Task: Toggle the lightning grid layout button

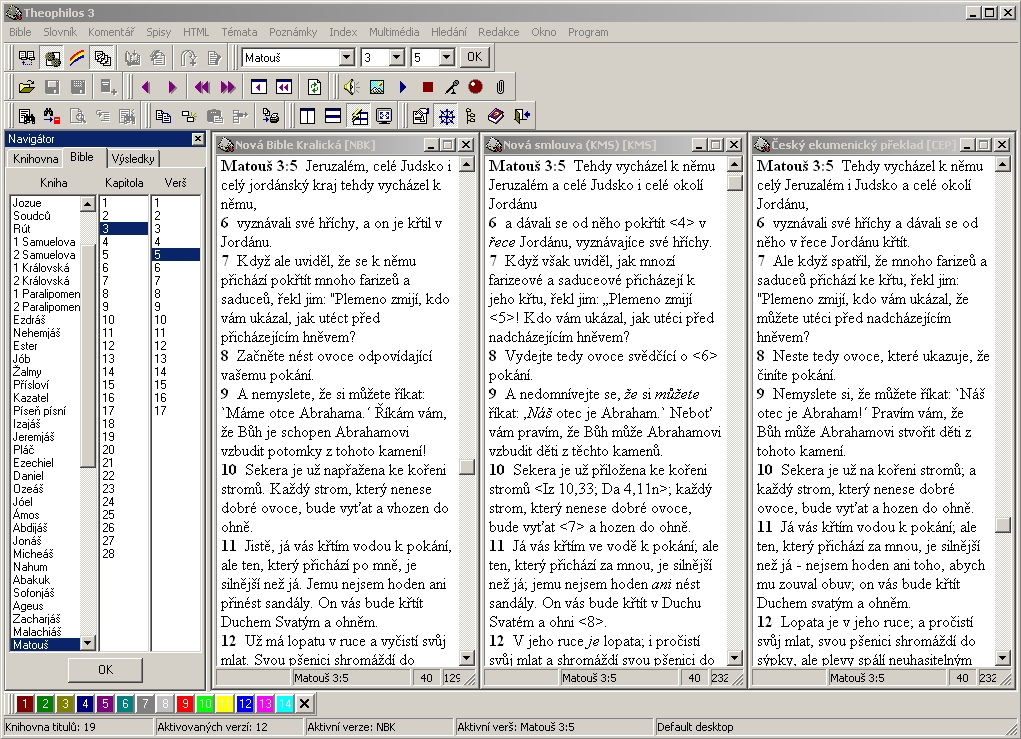Action: click(359, 117)
